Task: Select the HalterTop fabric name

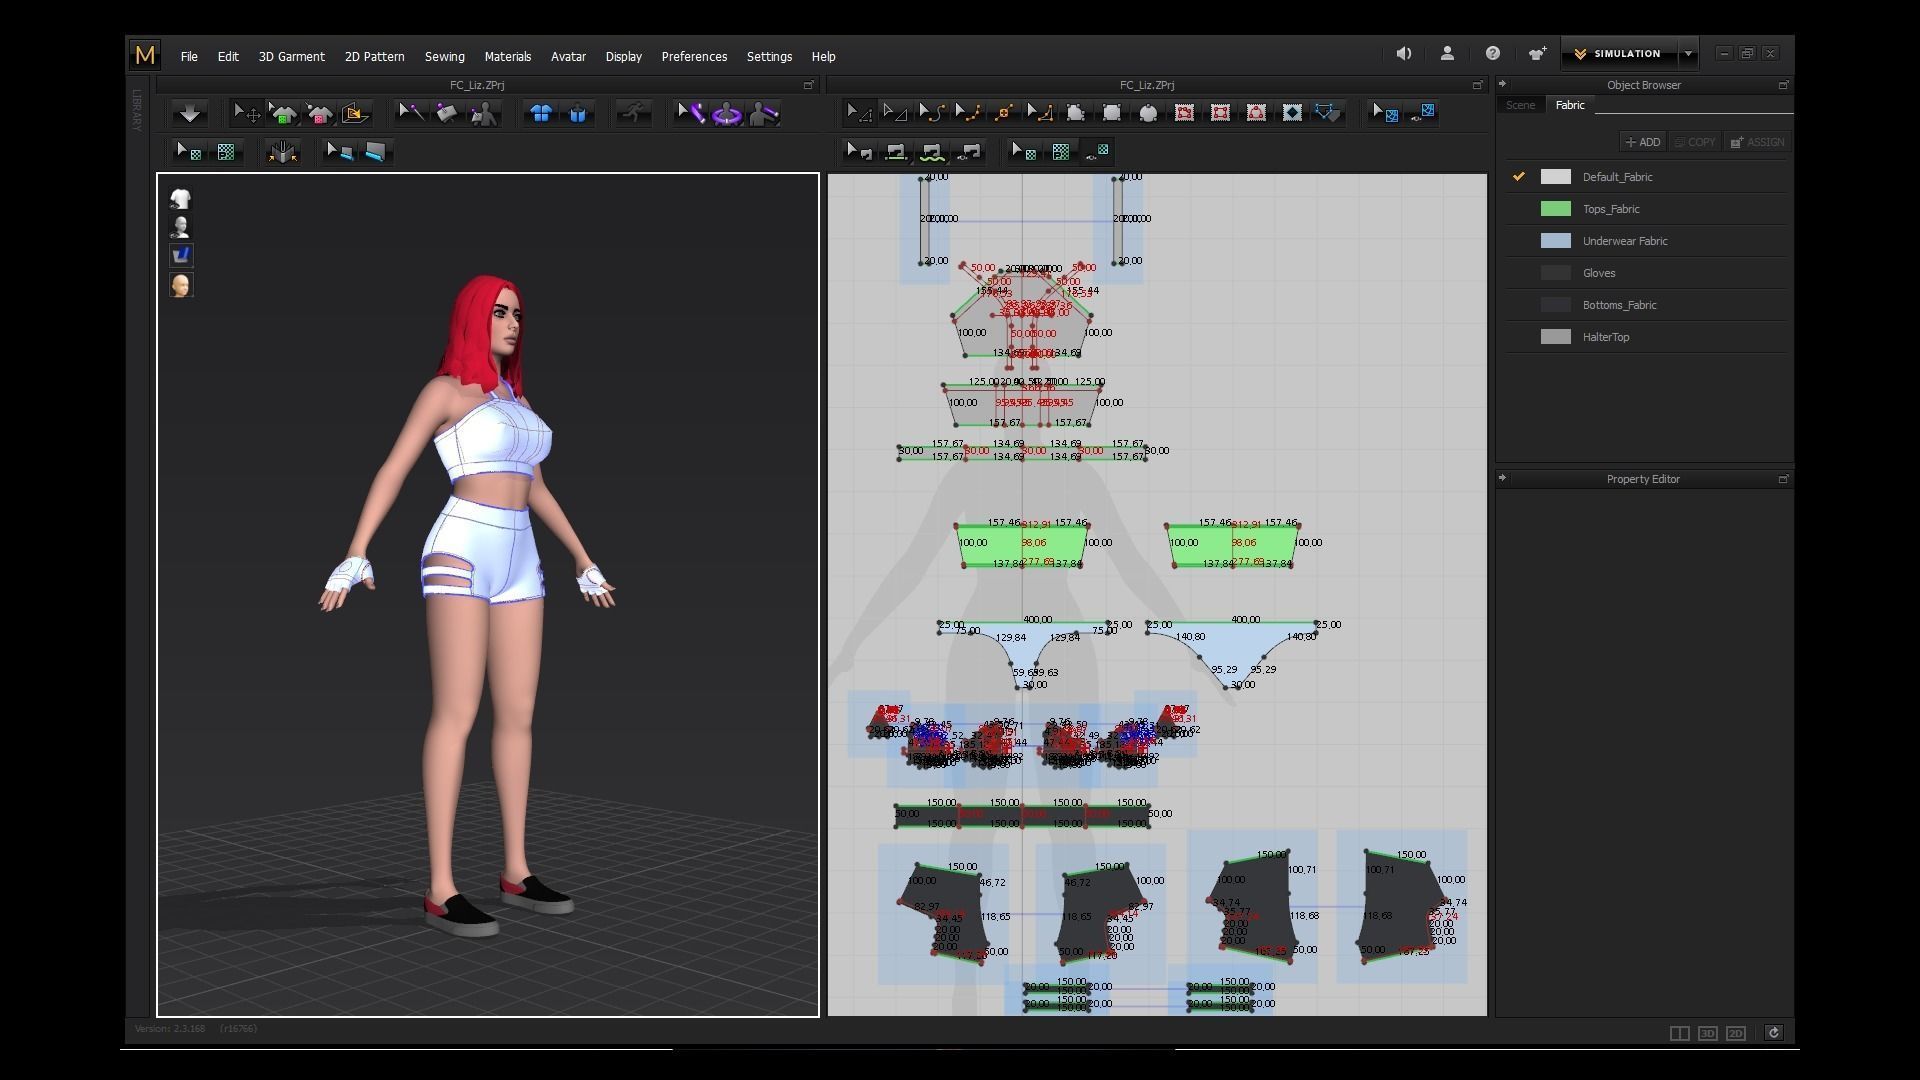Action: coord(1605,337)
